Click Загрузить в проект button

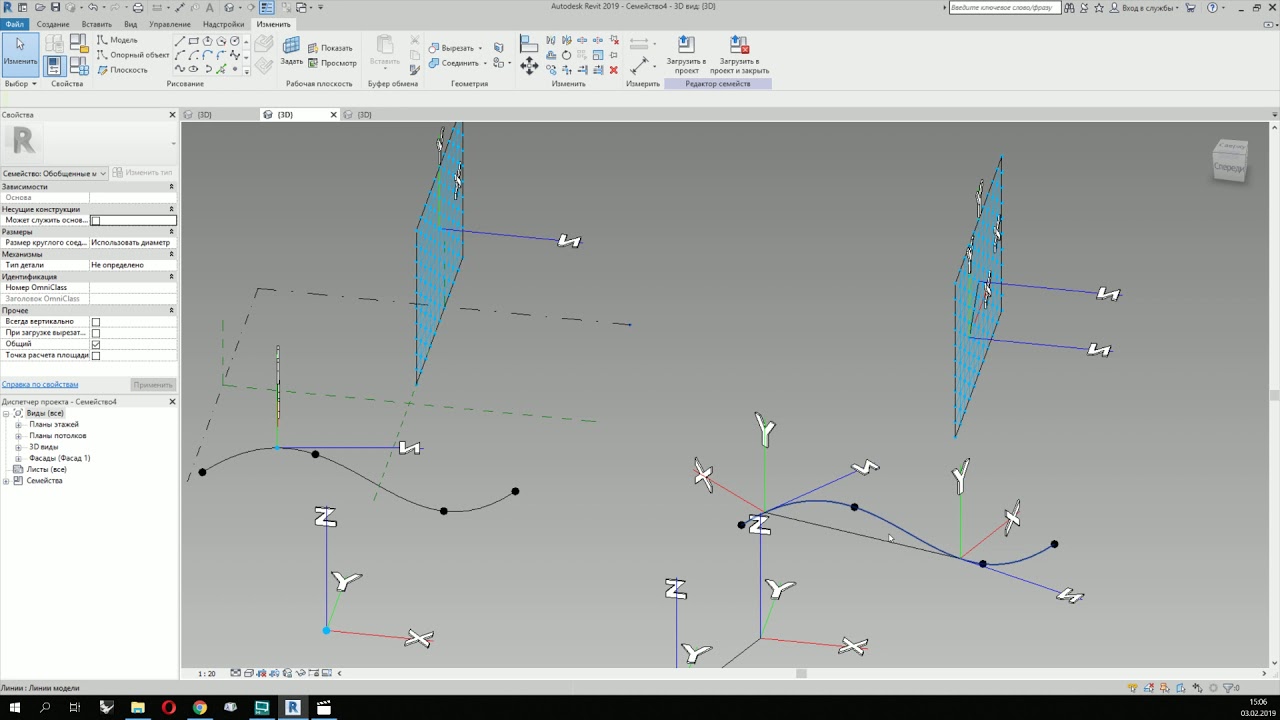686,55
